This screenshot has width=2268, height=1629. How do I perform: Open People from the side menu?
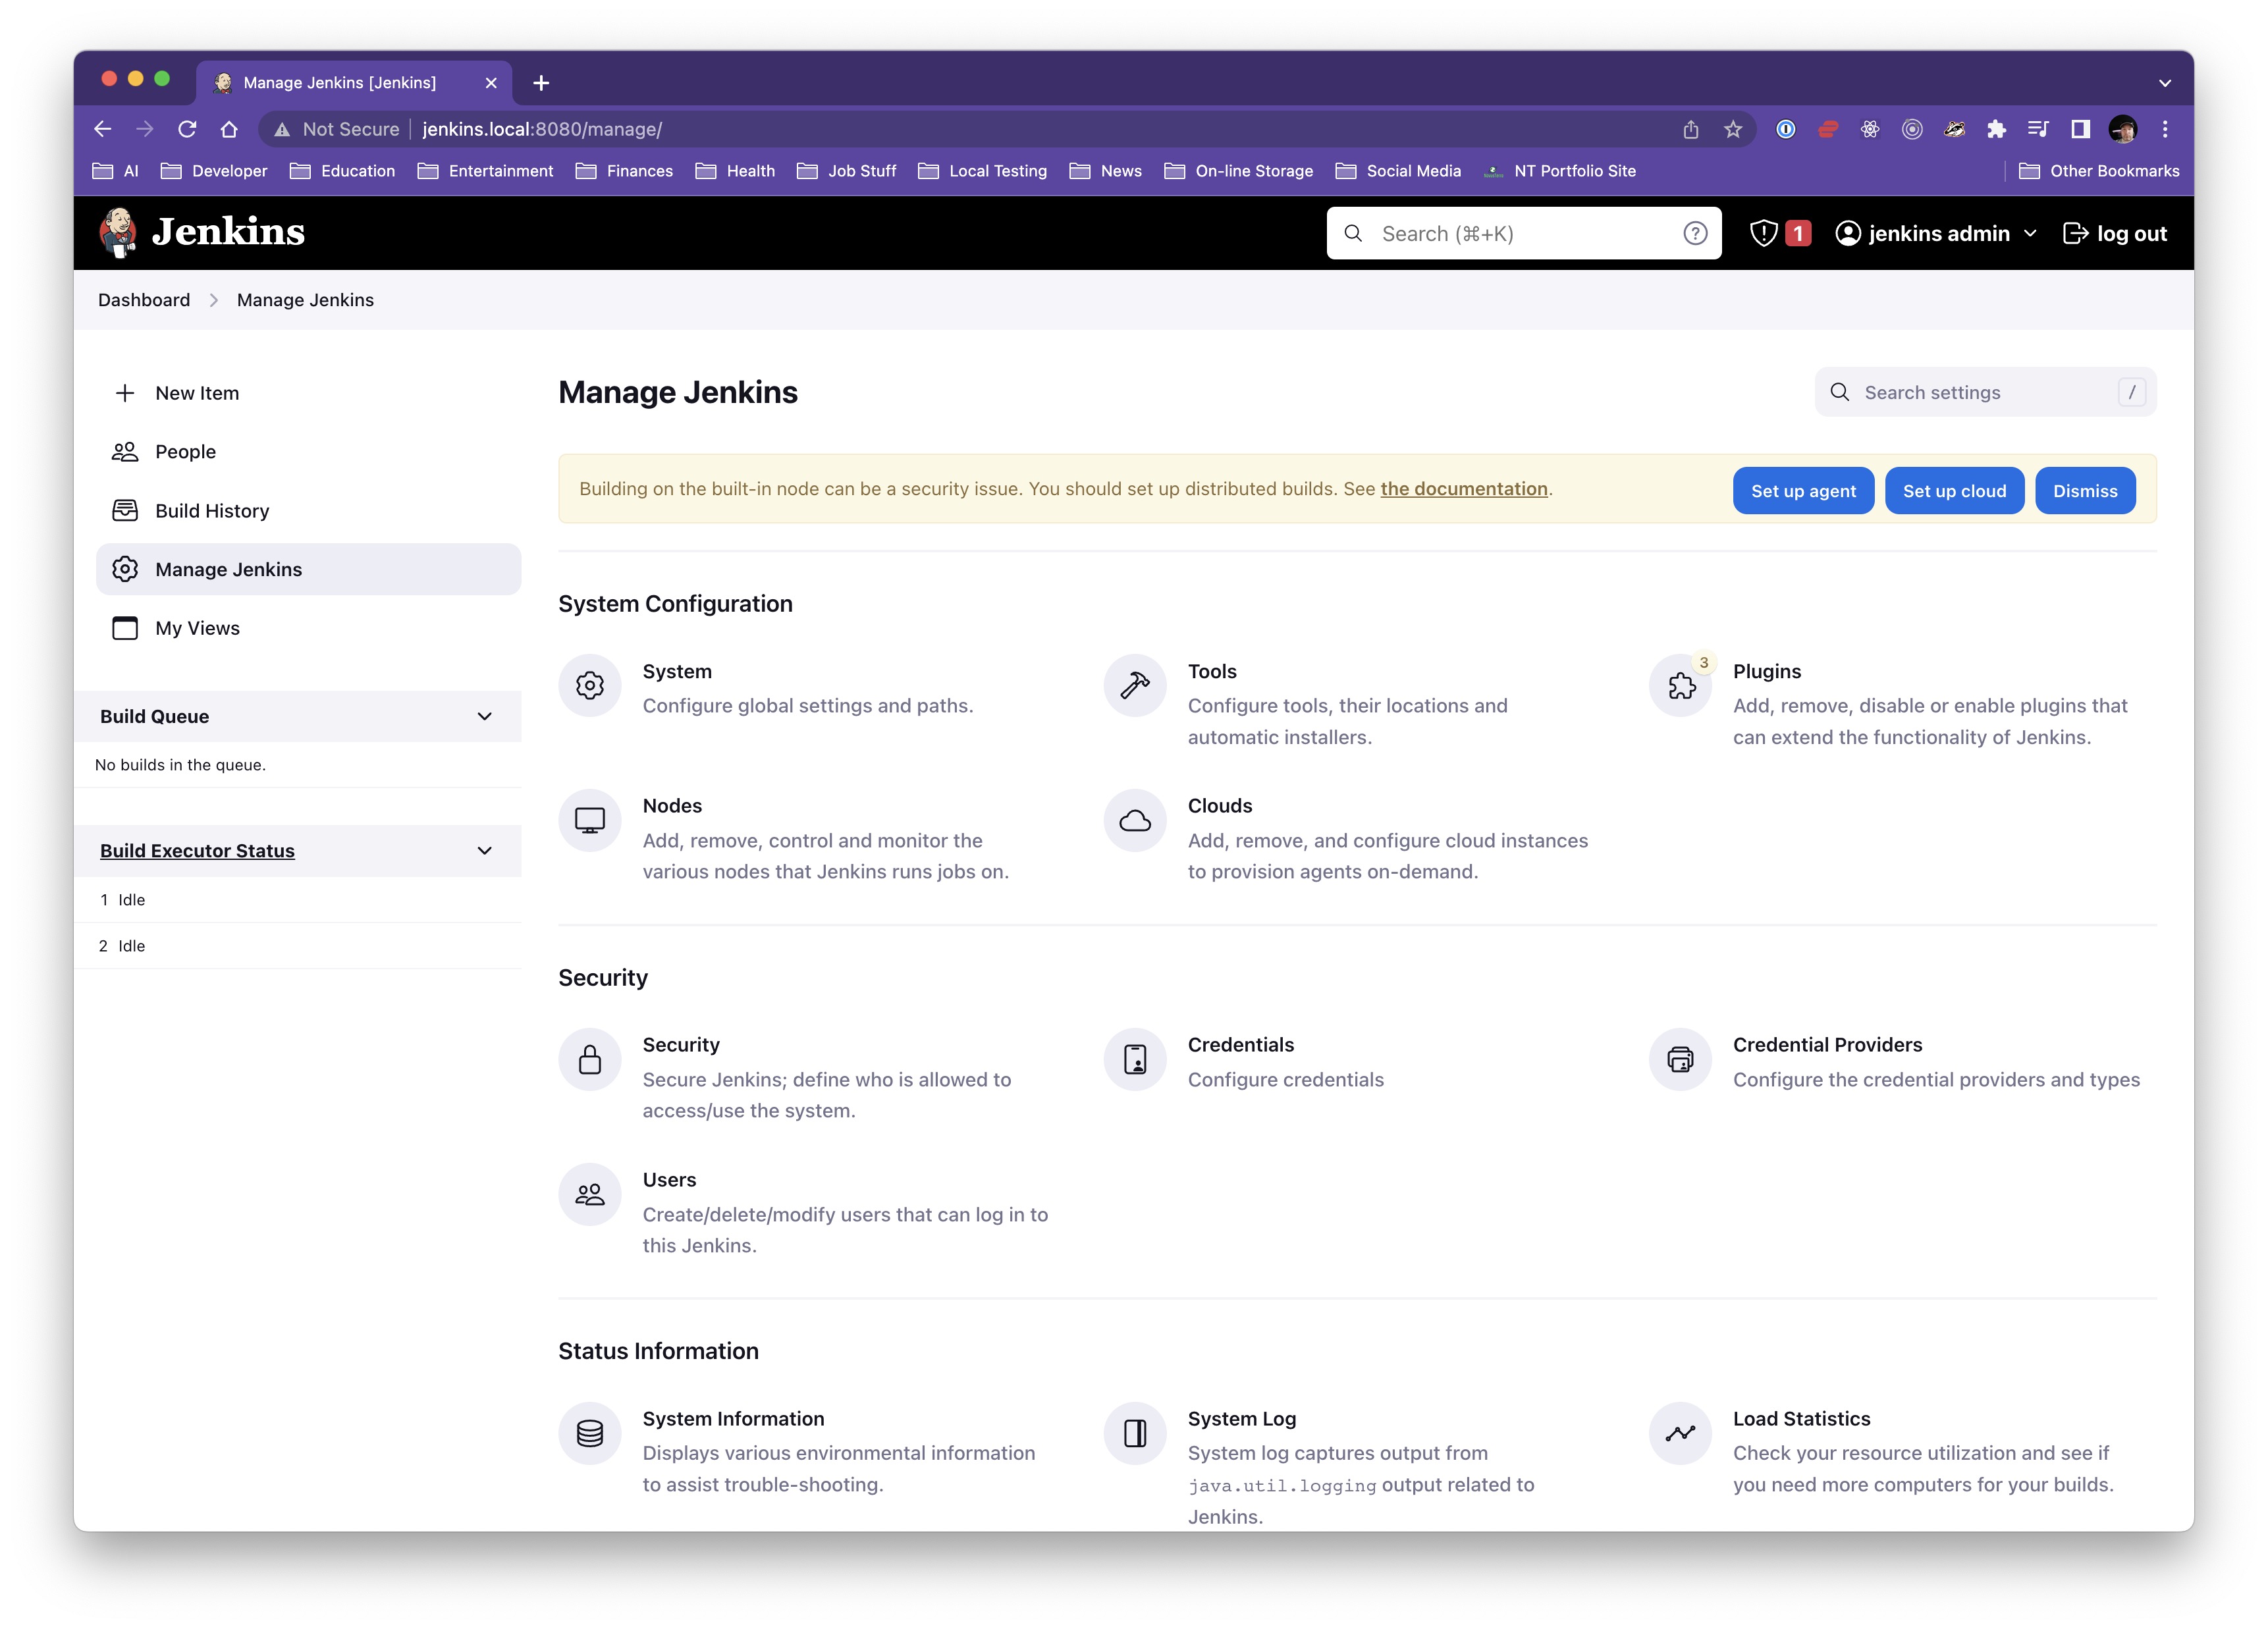click(185, 452)
